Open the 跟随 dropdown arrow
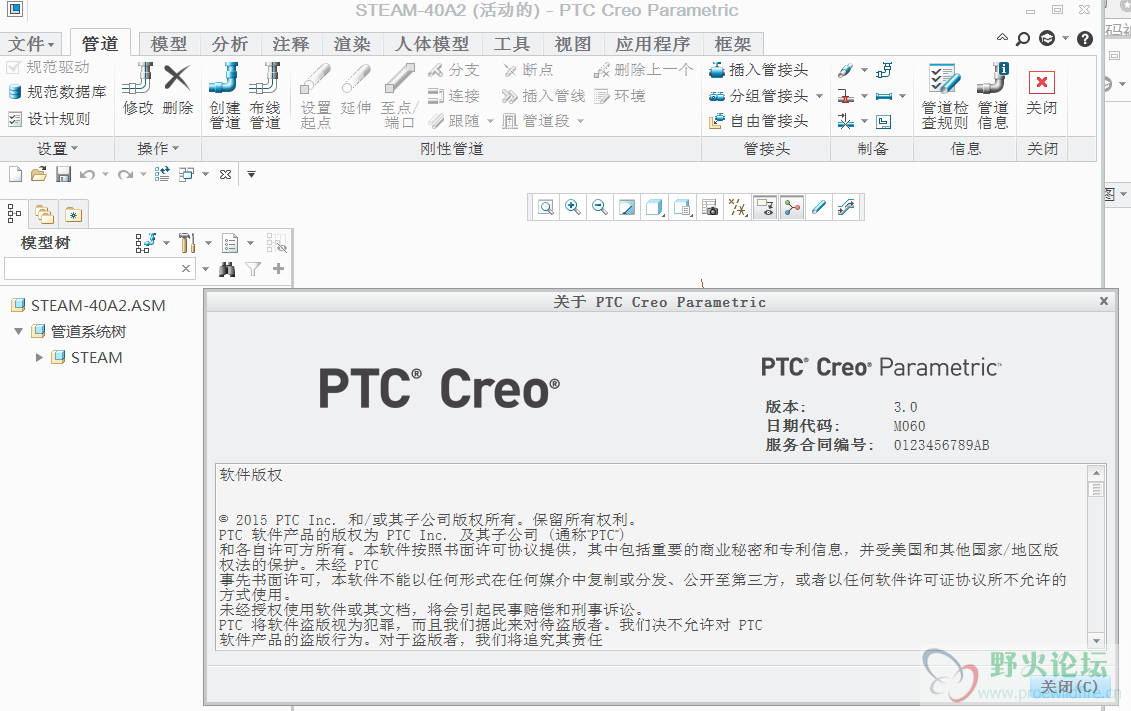Screen dimensions: 1131x711 pos(490,121)
